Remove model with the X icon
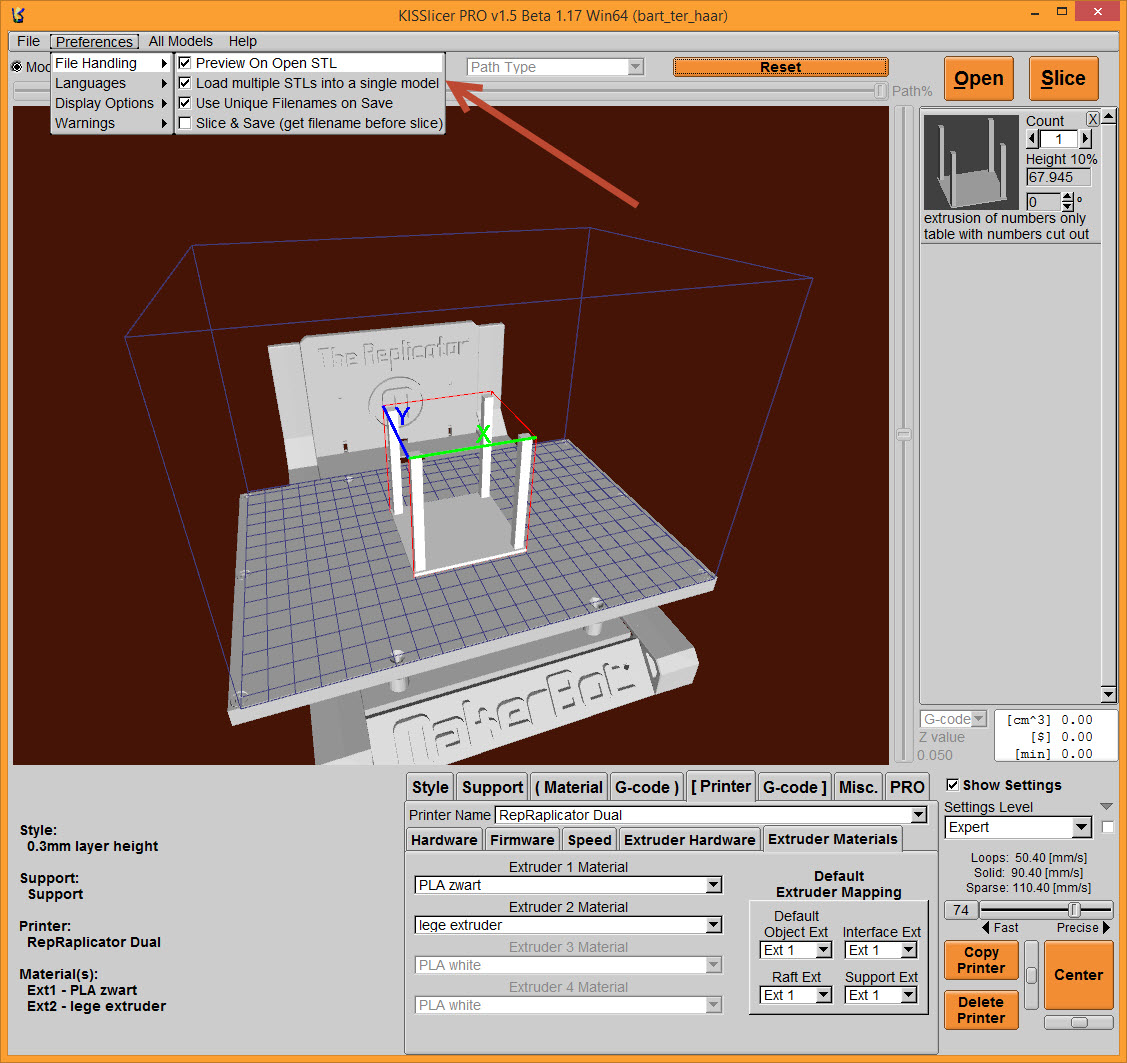1127x1063 pixels. (x=1092, y=119)
